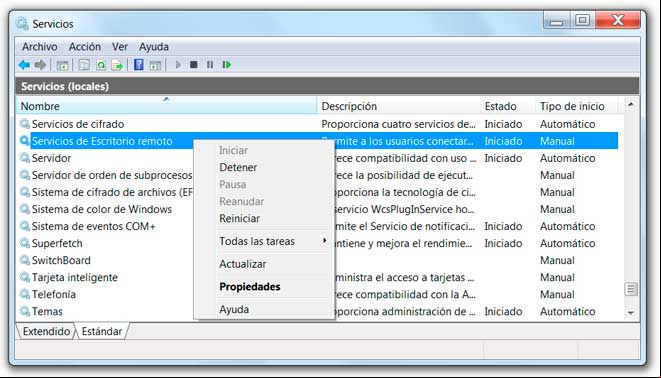Sort by the Nombre column header
Image resolution: width=661 pixels, height=378 pixels.
click(167, 106)
